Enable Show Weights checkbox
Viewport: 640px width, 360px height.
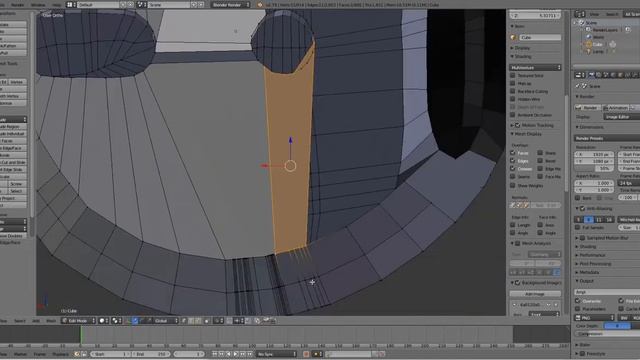pyautogui.click(x=513, y=185)
